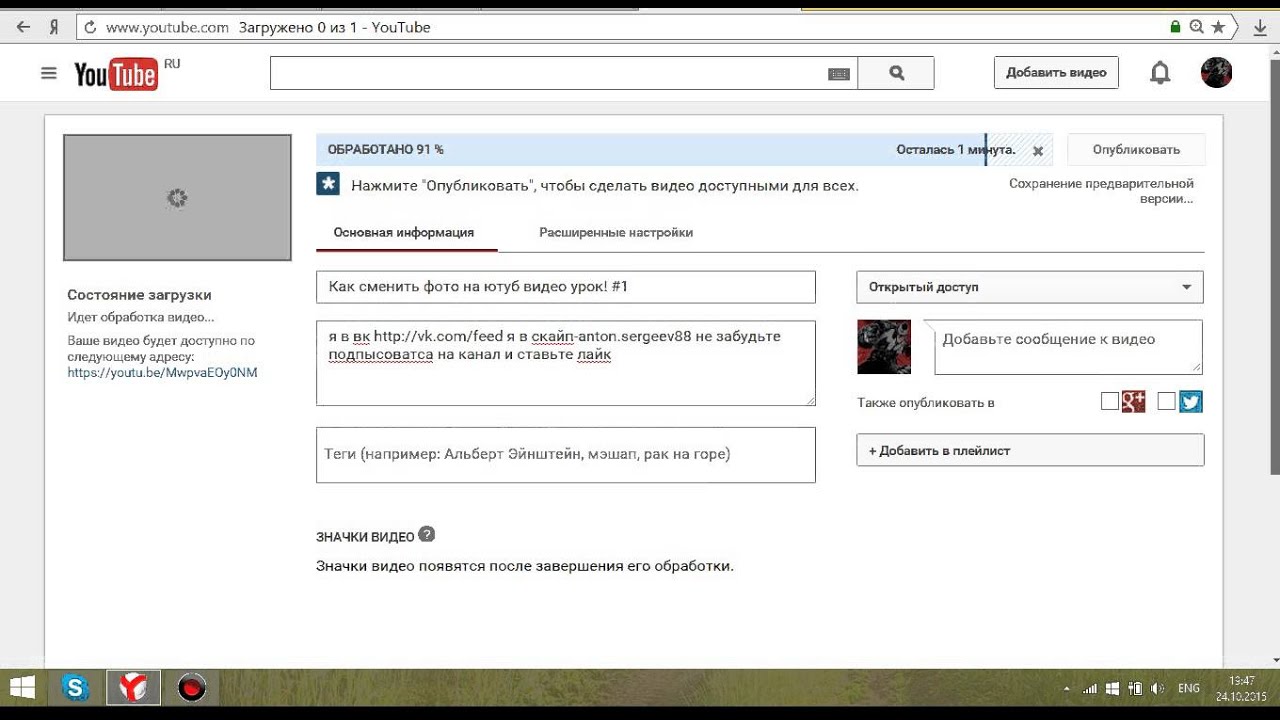The height and width of the screenshot is (720, 1280).
Task: Go back with the browser back arrow
Action: pos(22,27)
